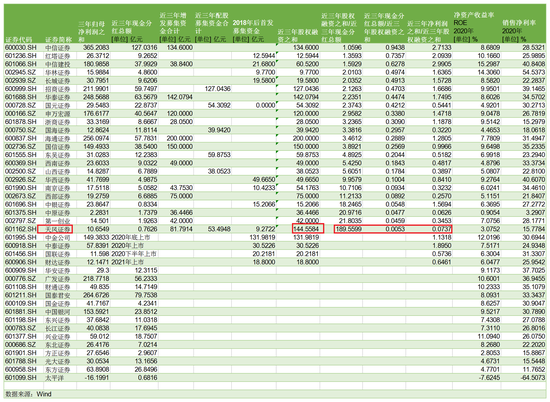Select code cell 002926.SZ
This screenshot has width=550, height=402.
coord(21,179)
